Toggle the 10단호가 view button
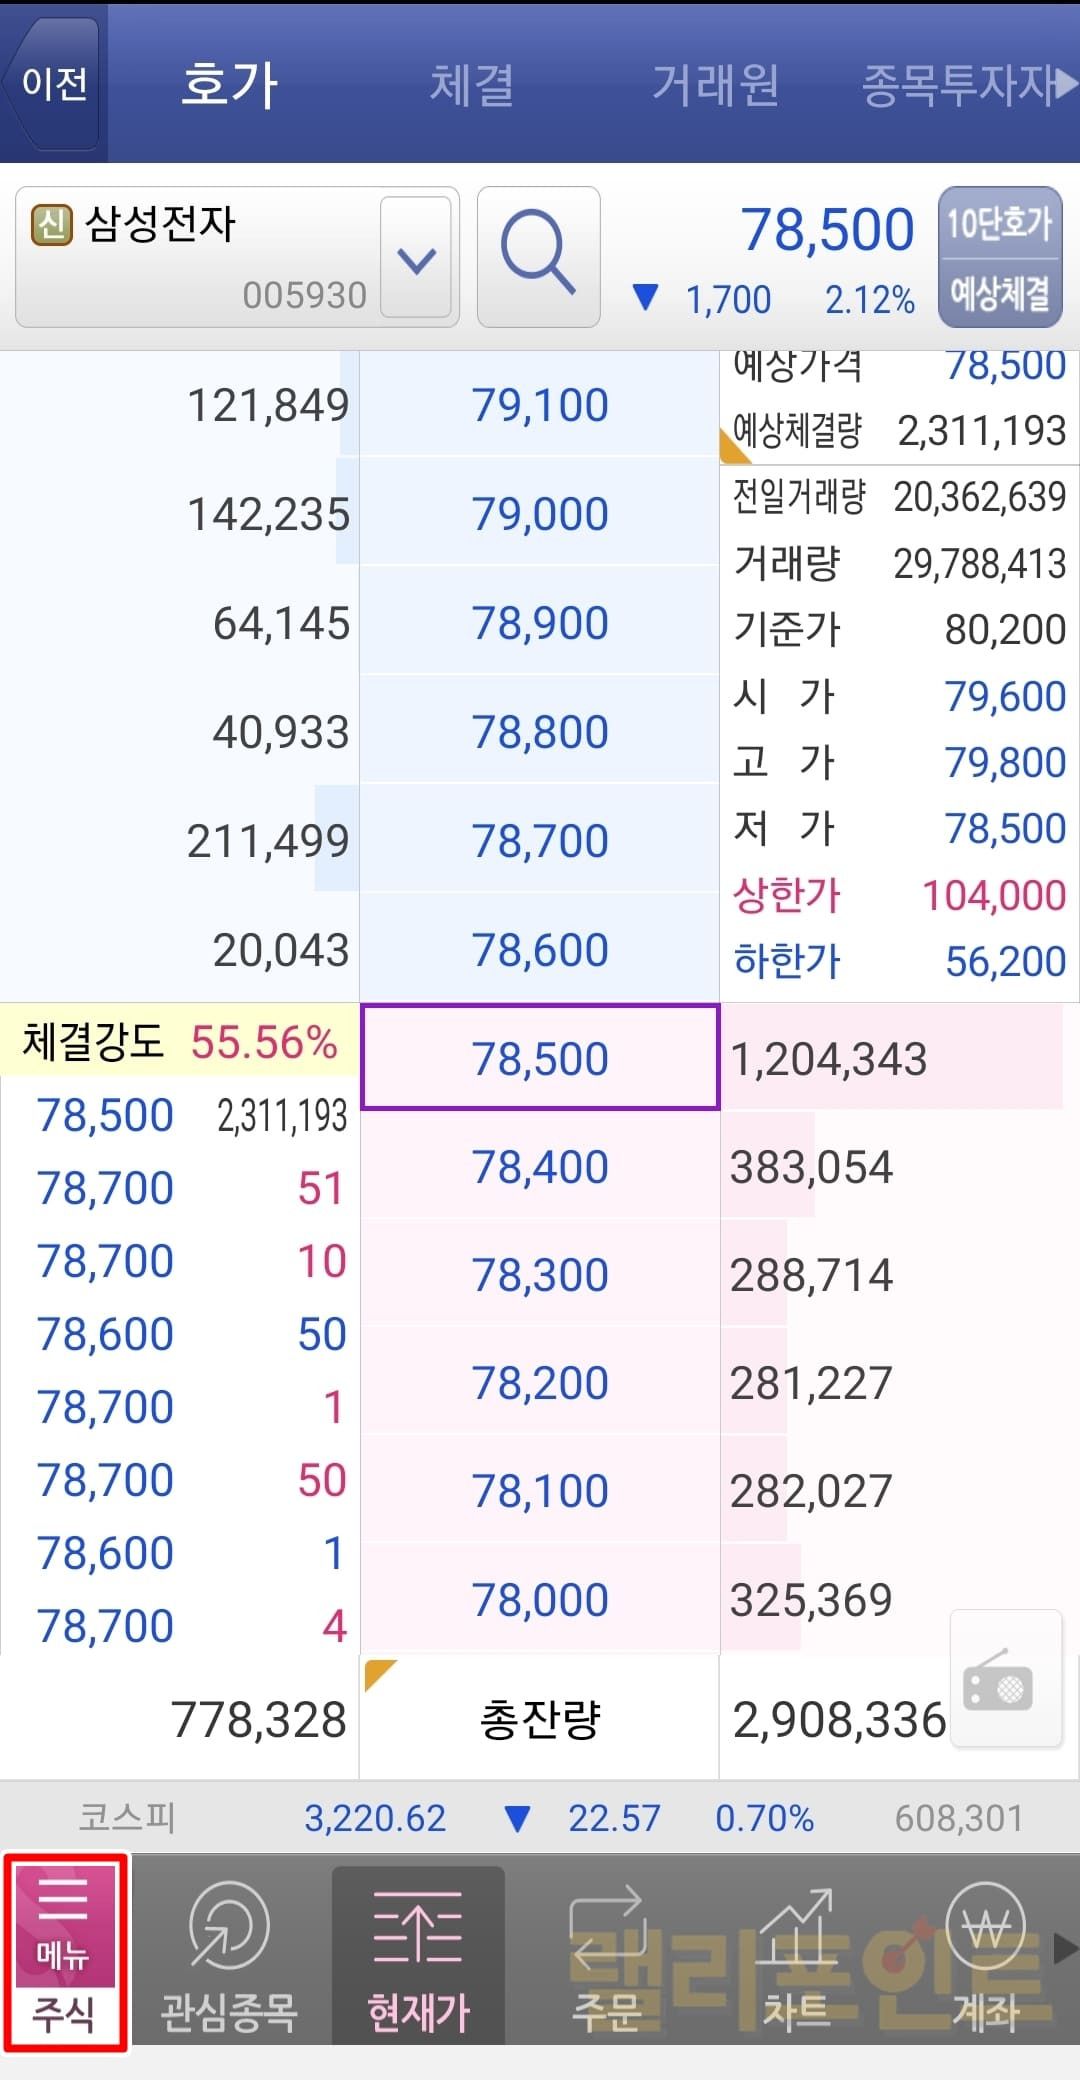 (999, 224)
